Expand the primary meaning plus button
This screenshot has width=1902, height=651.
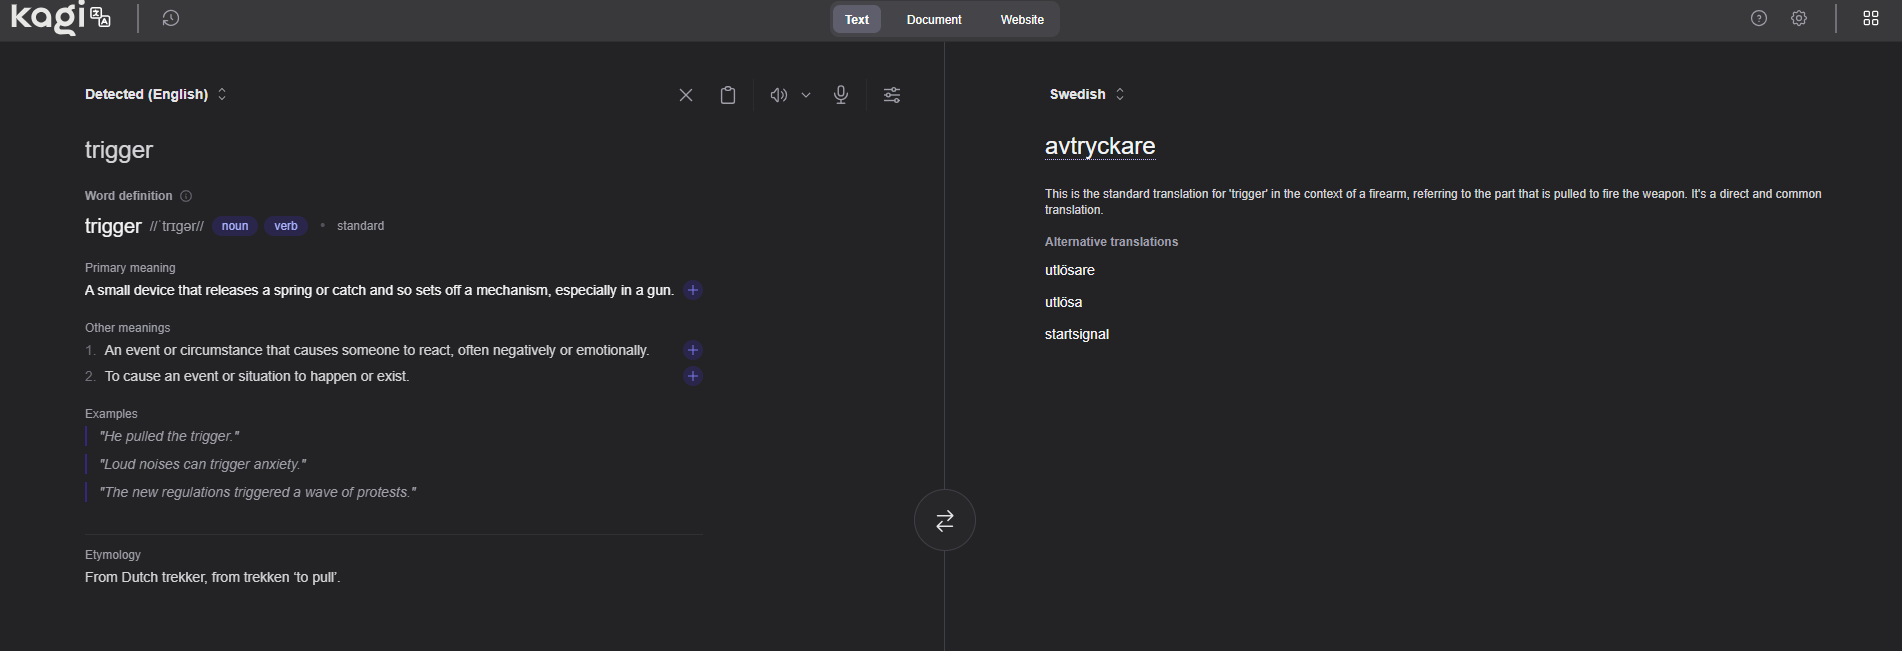693,290
